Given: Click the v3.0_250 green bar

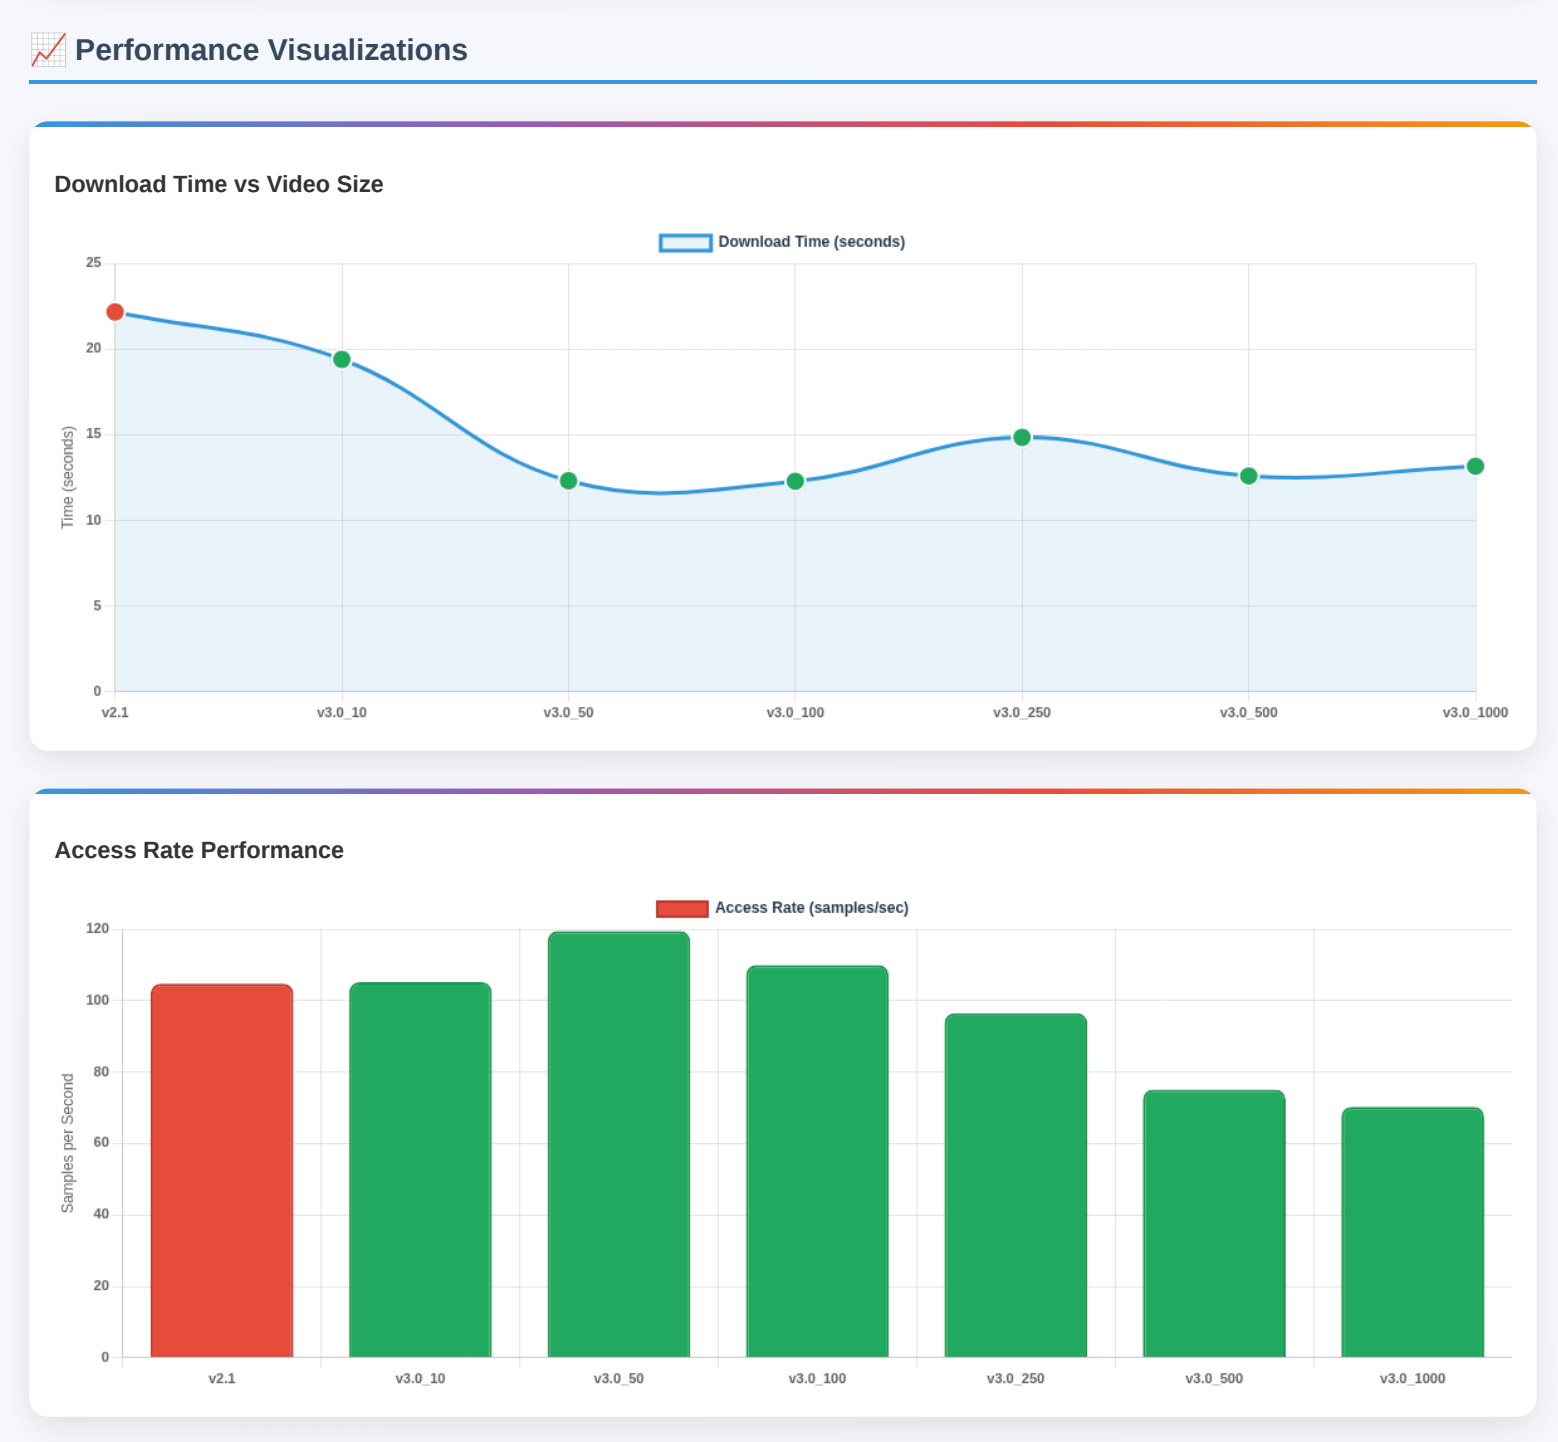Looking at the screenshot, I should (x=1016, y=1185).
